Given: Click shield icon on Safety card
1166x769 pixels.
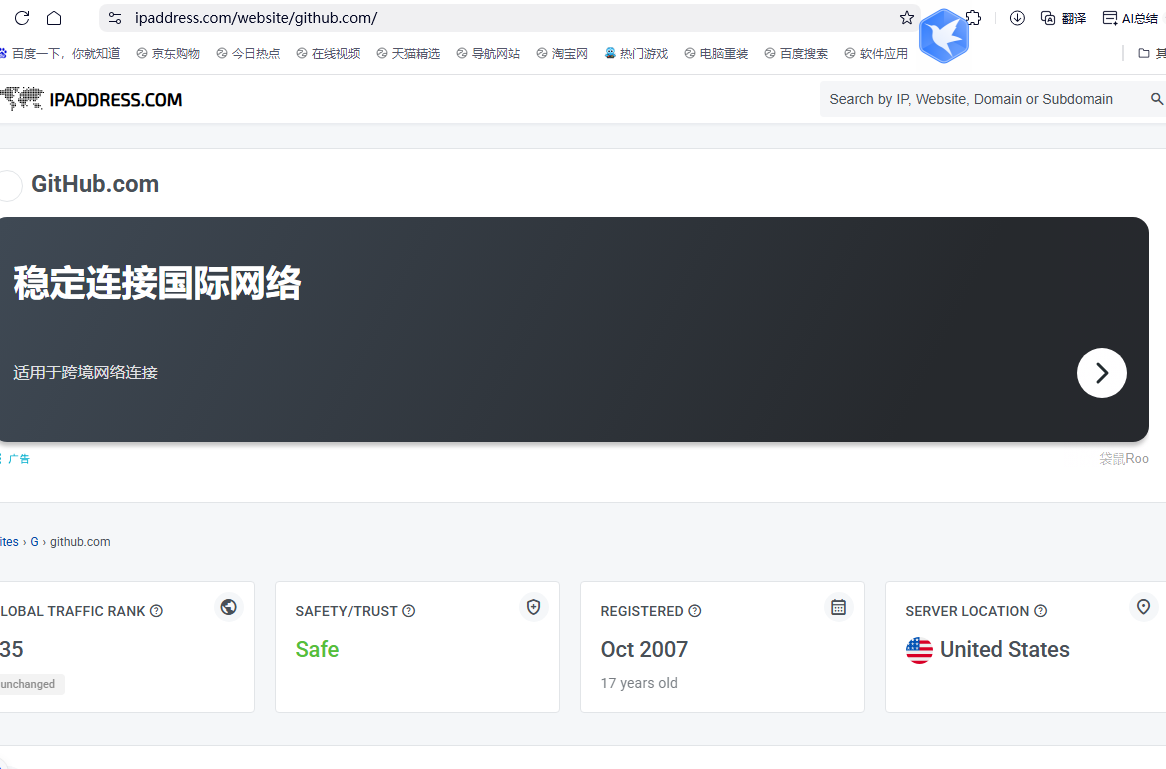Looking at the screenshot, I should pos(534,607).
